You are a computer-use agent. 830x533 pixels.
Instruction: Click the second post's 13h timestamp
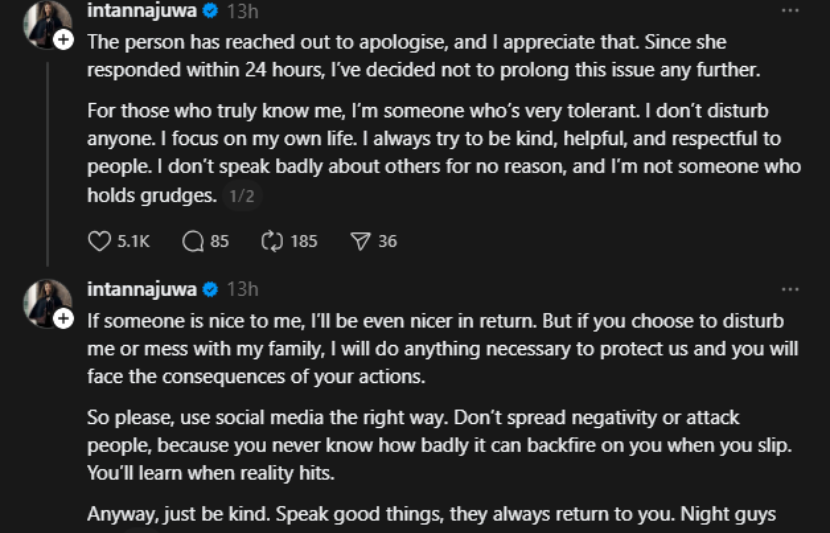coord(242,290)
